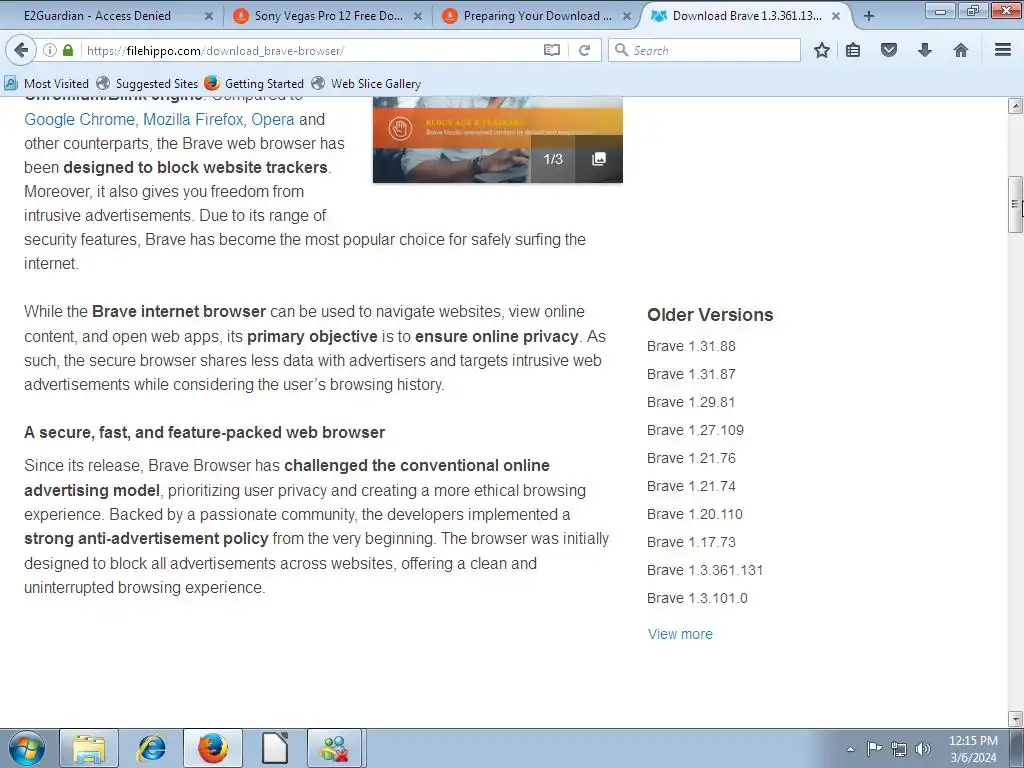Screen dimensions: 1024x768
Task: Open Action Center flag tray icon
Action: [874, 749]
